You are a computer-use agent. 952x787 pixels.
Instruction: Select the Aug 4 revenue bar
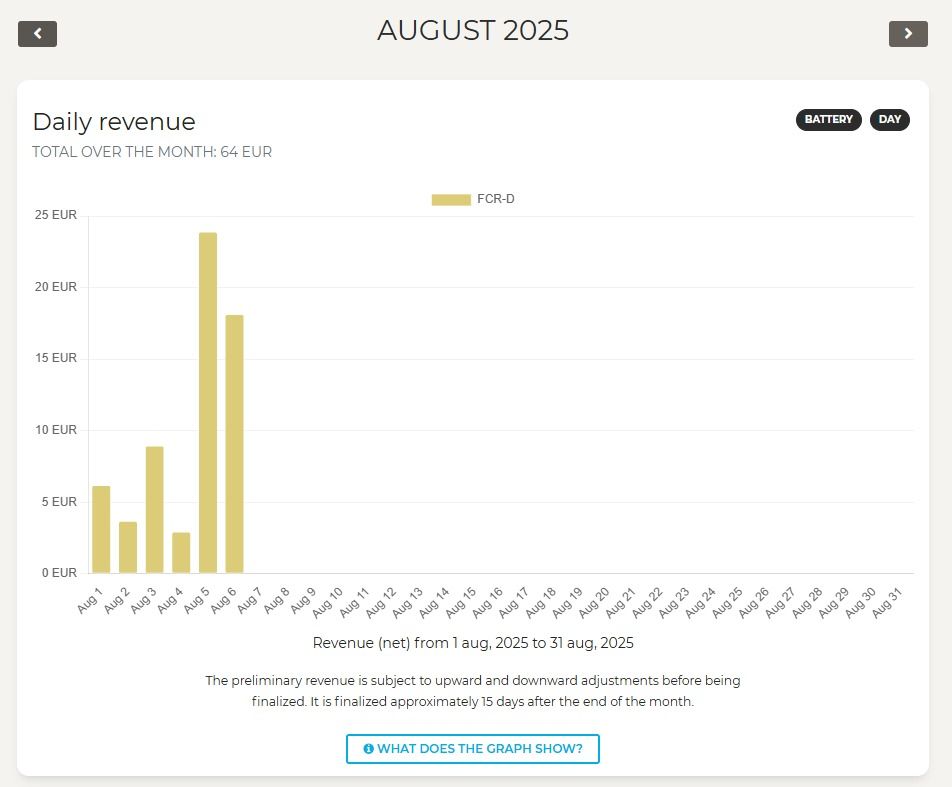click(181, 552)
